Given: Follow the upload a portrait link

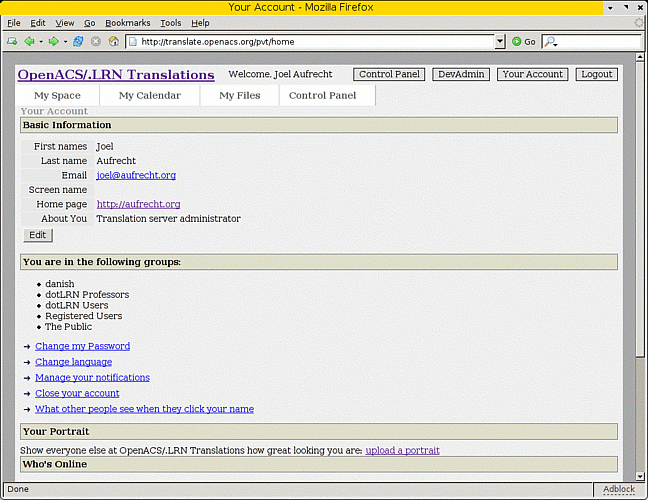Looking at the screenshot, I should pyautogui.click(x=402, y=450).
